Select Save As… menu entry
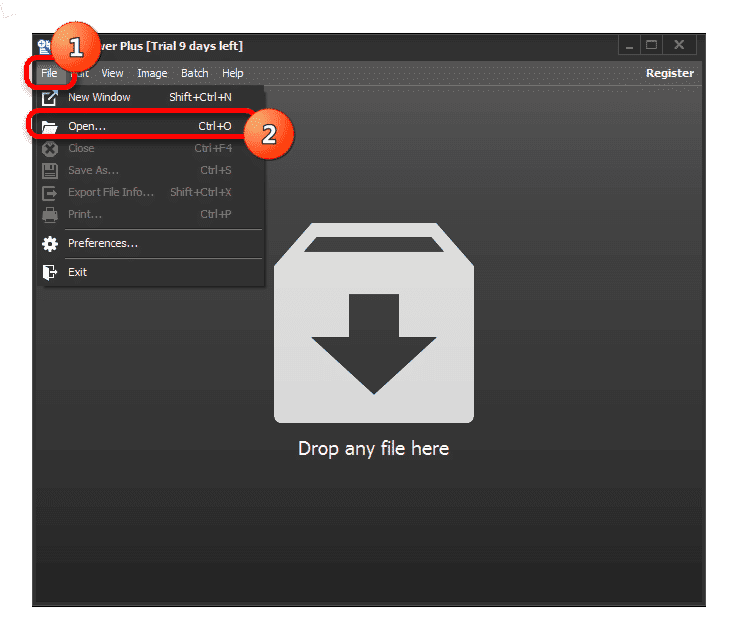The height and width of the screenshot is (640, 738). tap(151, 170)
